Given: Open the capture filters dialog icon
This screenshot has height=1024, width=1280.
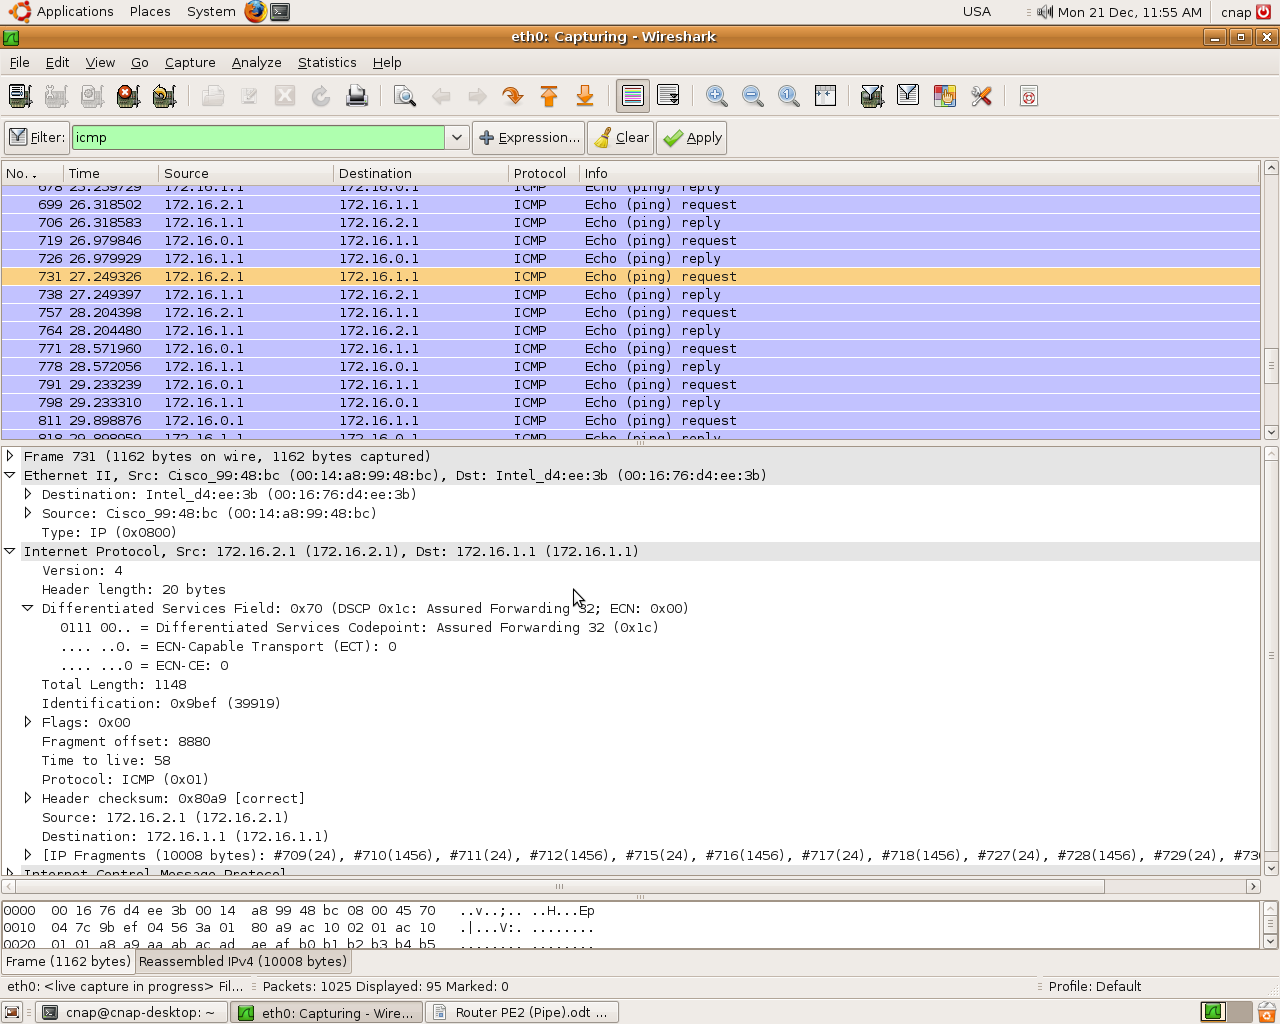Looking at the screenshot, I should (872, 96).
